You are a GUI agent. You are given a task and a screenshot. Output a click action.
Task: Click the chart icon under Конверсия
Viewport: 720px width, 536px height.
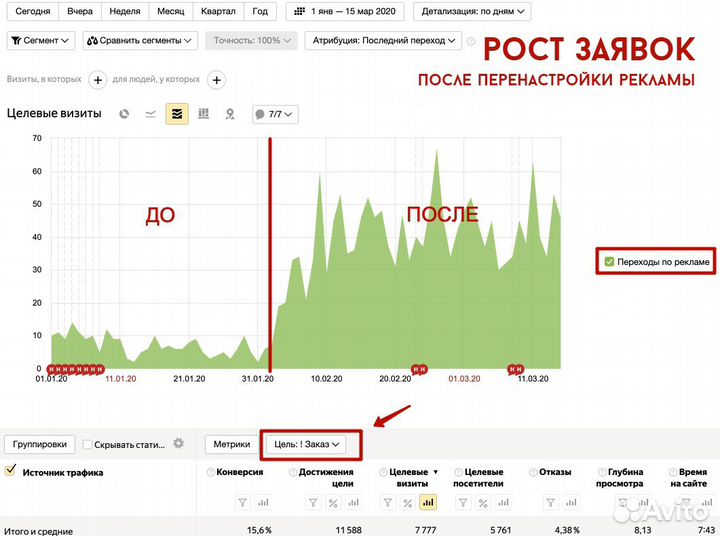[x=263, y=502]
